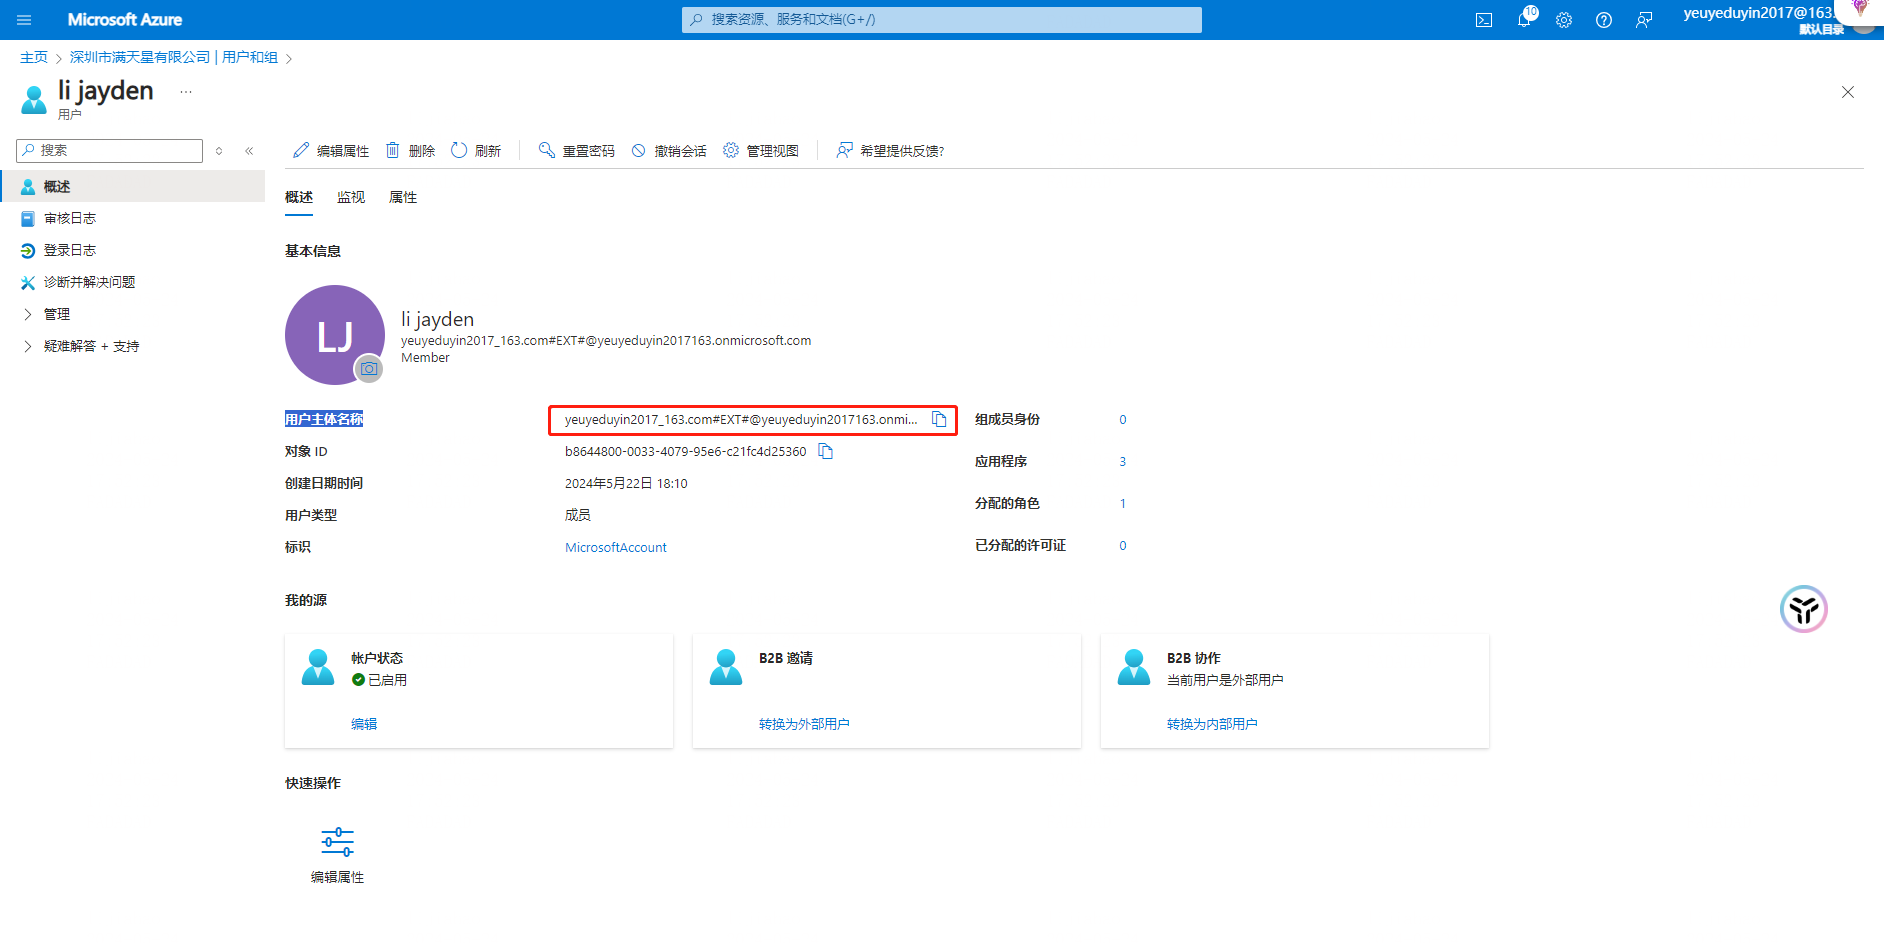Click 编辑 under 帐户状态 card
The height and width of the screenshot is (943, 1884).
click(x=364, y=724)
